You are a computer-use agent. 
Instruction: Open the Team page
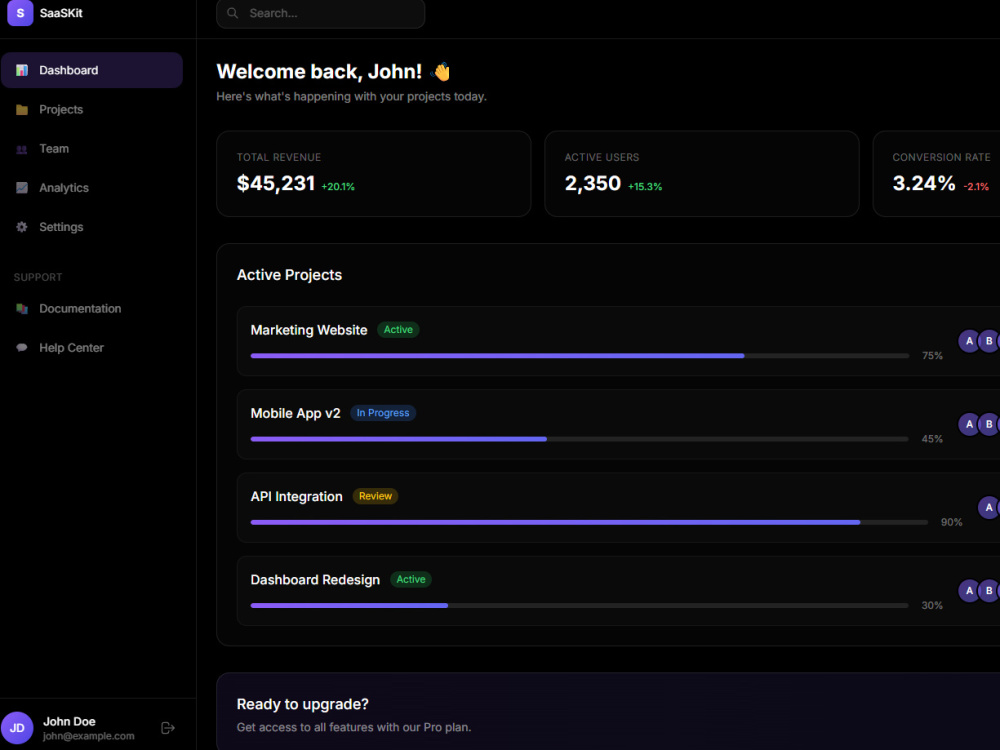(92, 149)
